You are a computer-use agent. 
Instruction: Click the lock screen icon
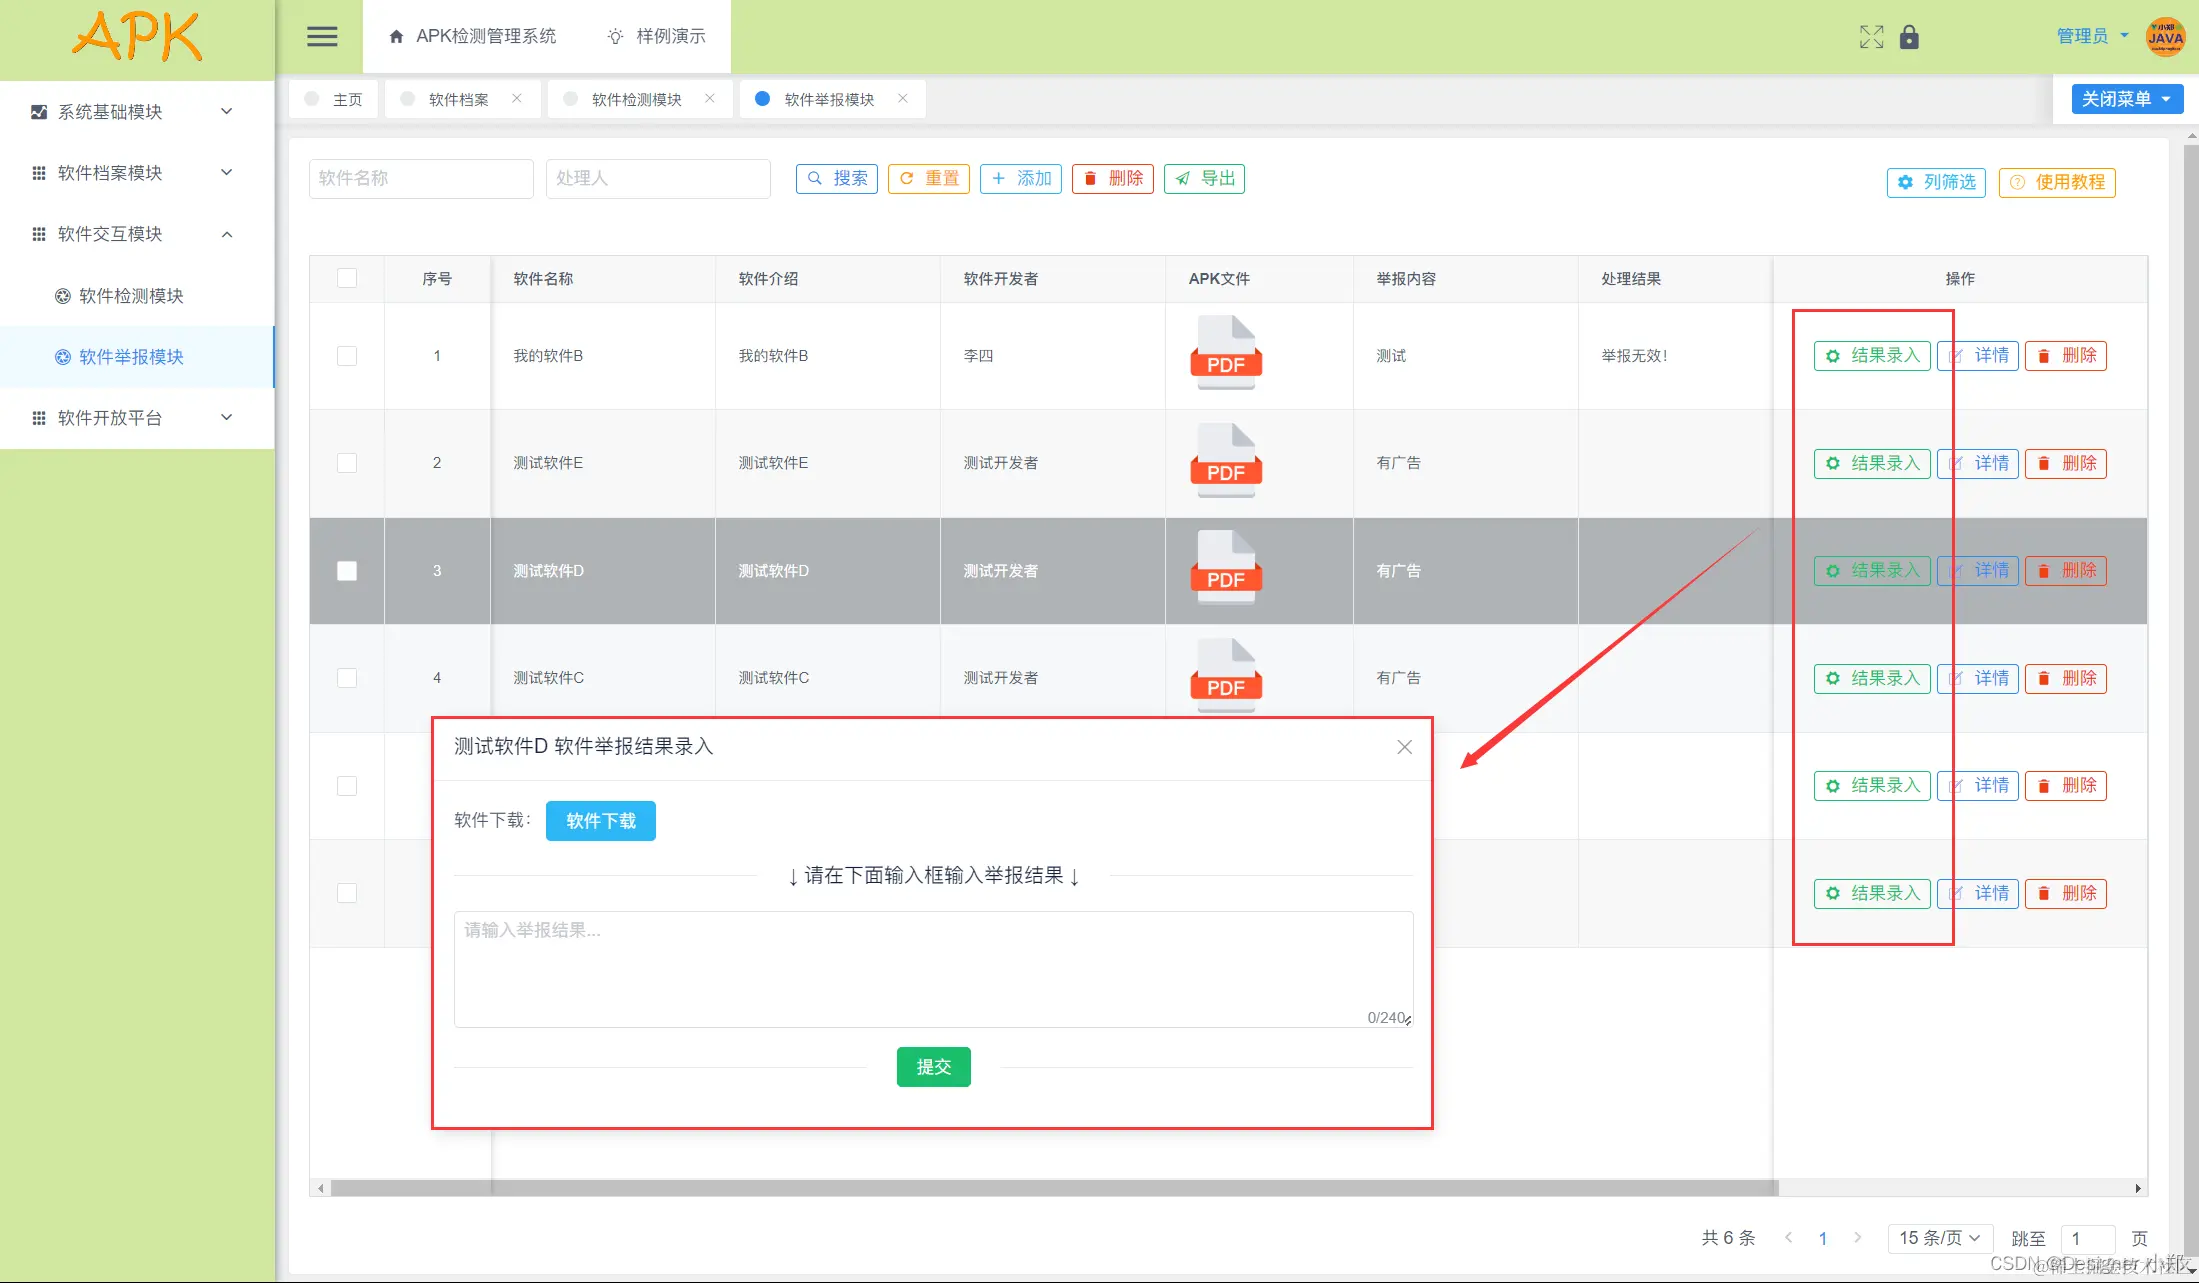(1909, 37)
